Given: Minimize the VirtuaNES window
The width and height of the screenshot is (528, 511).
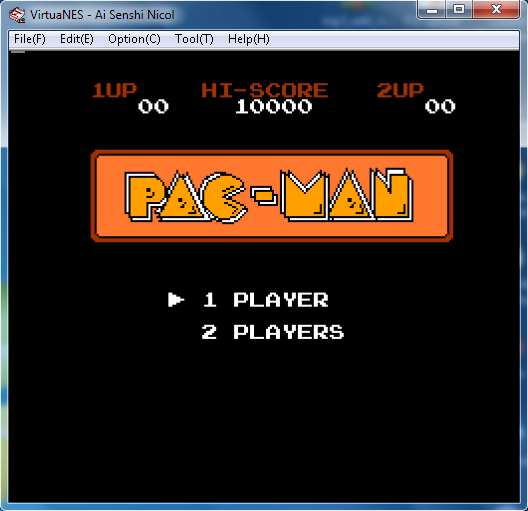Looking at the screenshot, I should 432,9.
